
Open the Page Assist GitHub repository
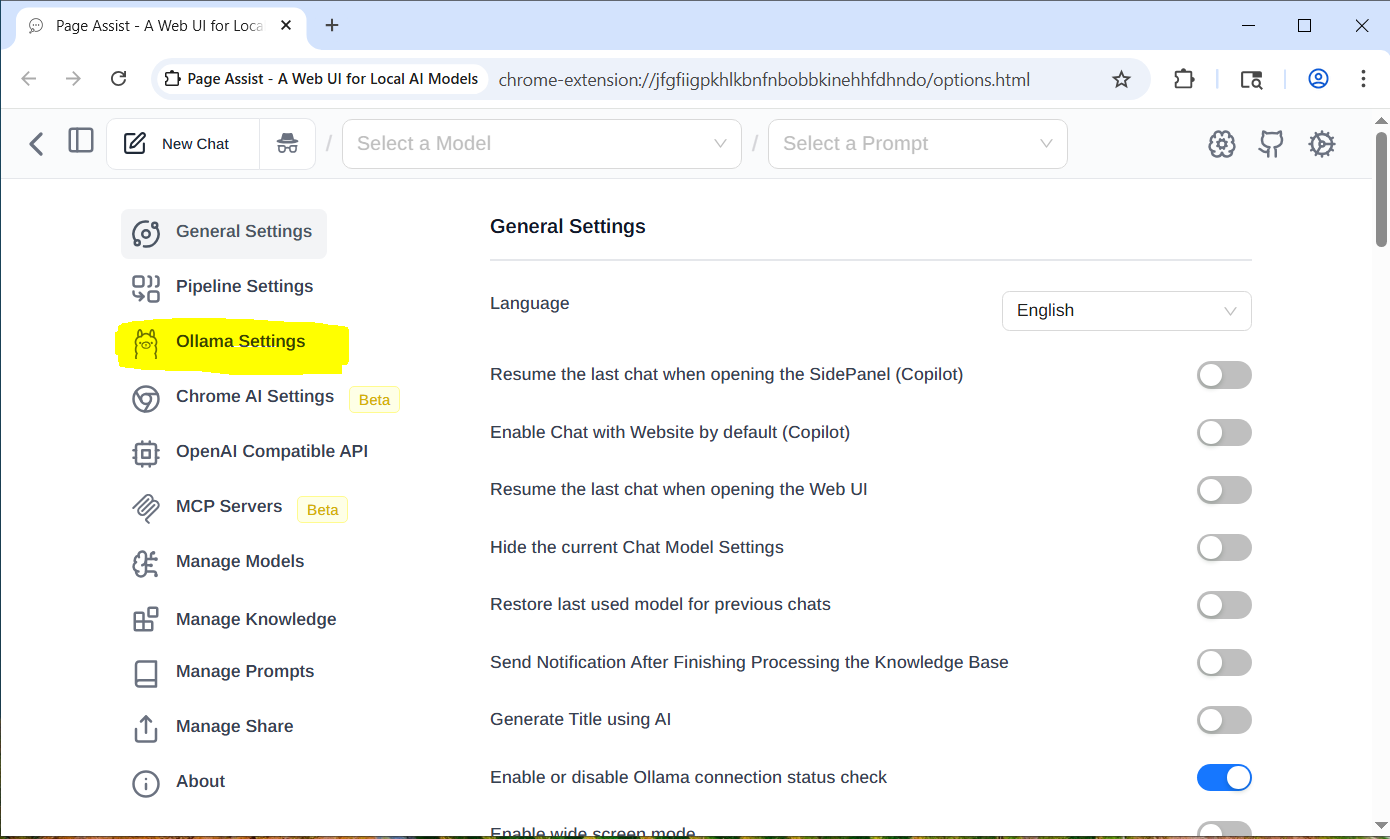[1271, 143]
